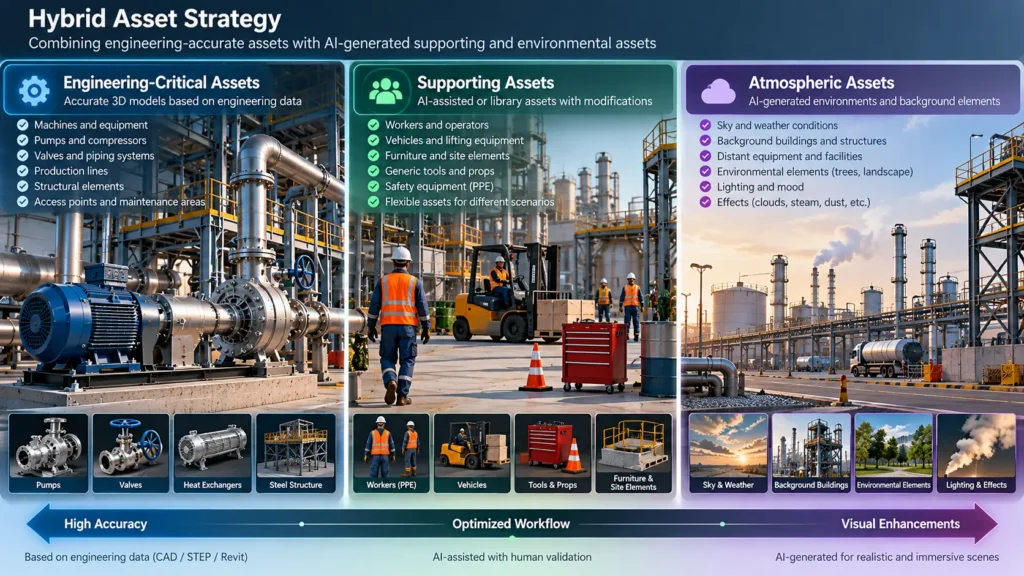This screenshot has width=1024, height=576.
Task: Click the checkmark next to Access points and maintenance areas
Action: (x=22, y=202)
